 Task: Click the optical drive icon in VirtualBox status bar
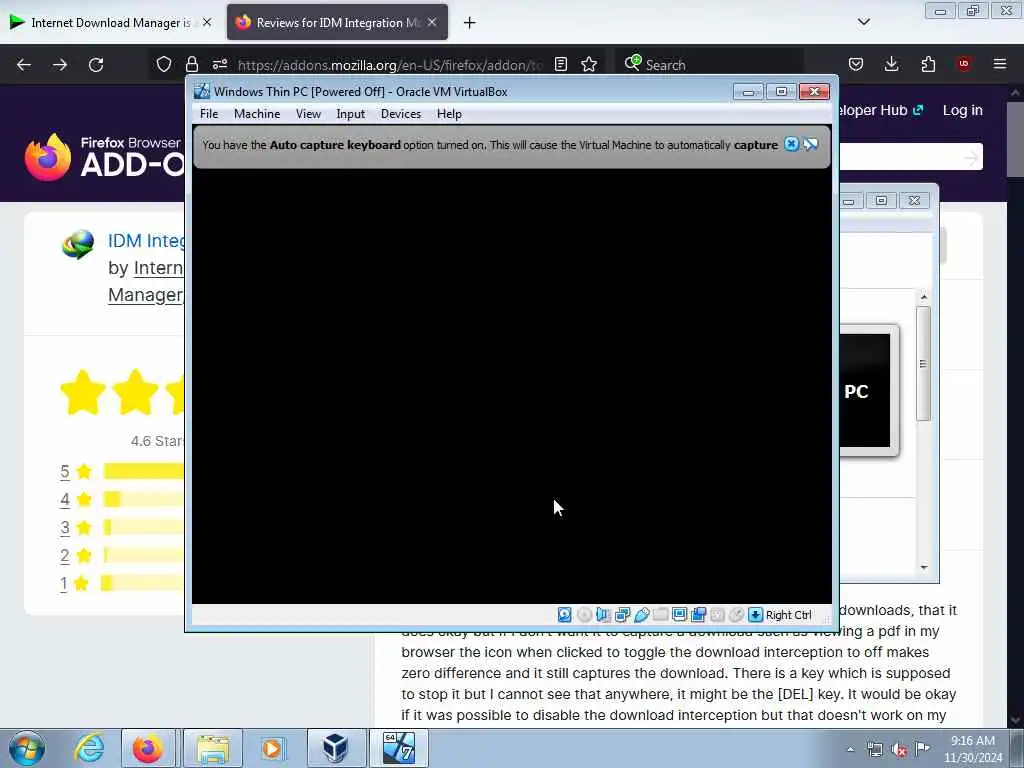(x=584, y=615)
